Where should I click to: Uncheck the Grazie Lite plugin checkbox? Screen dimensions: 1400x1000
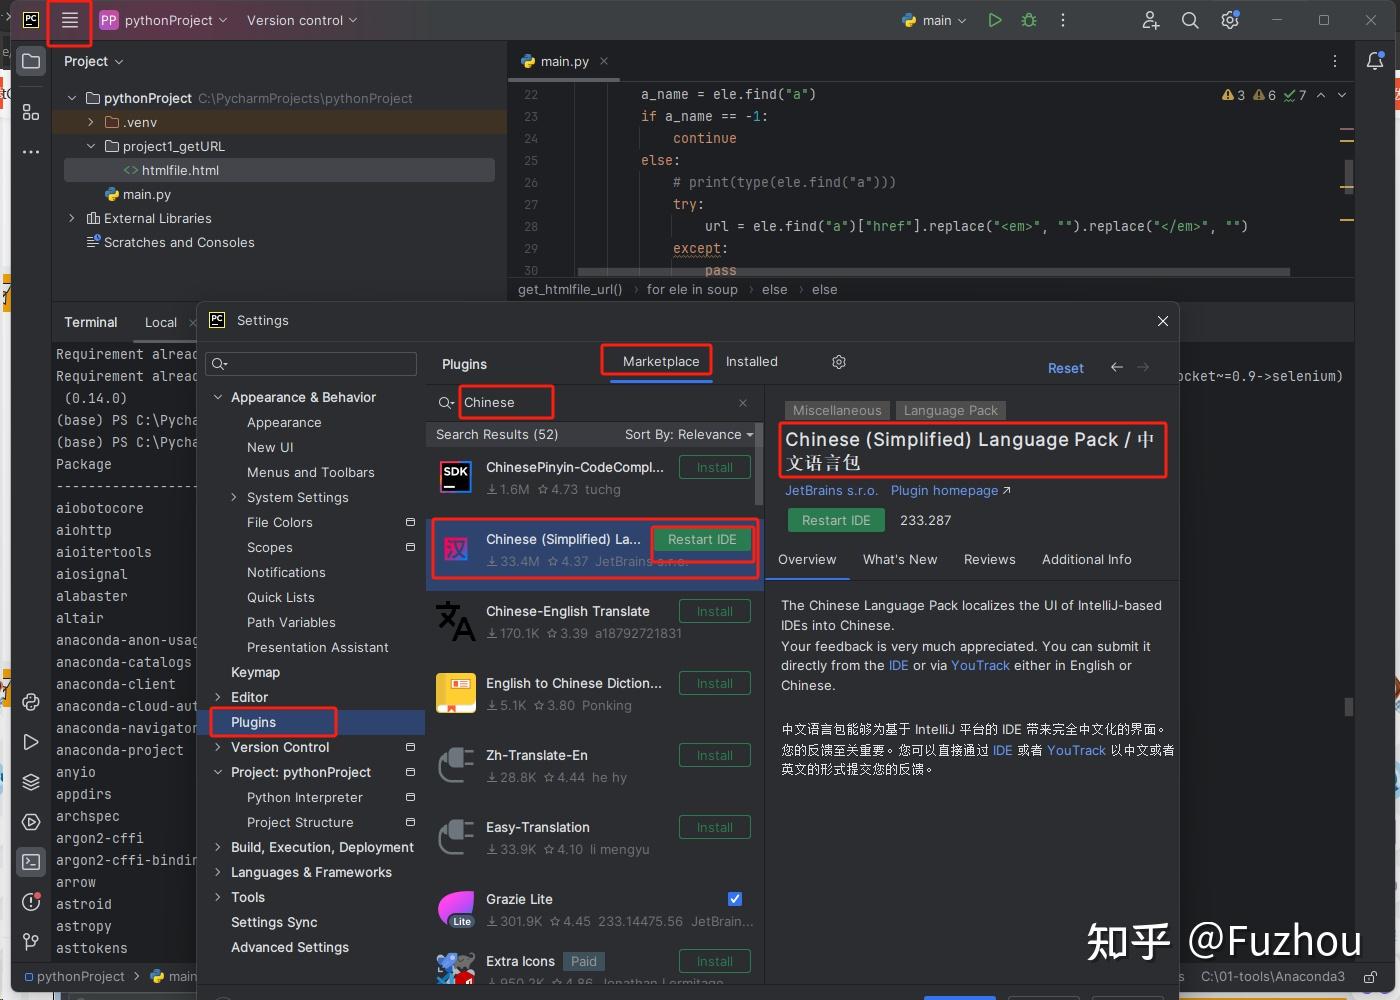735,898
